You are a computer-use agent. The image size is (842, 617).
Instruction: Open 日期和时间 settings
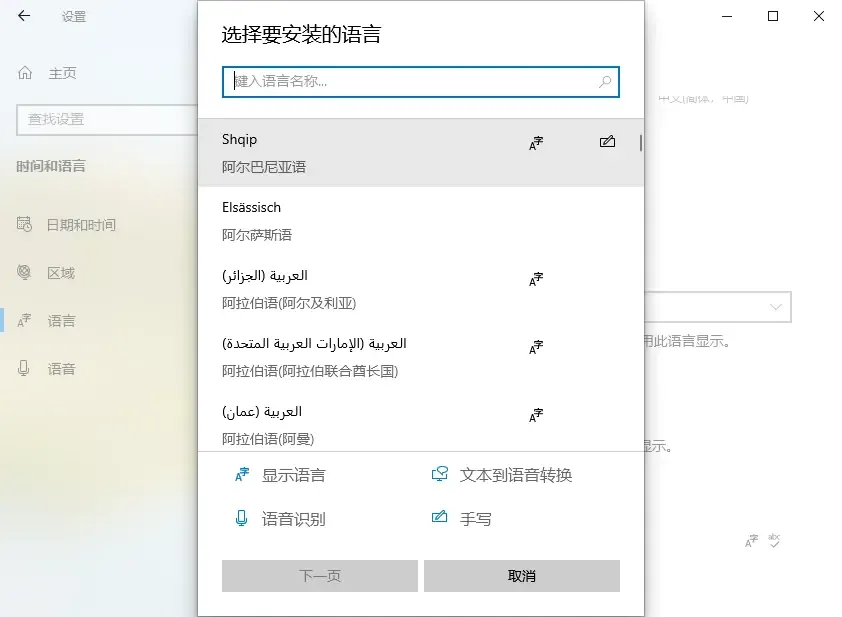coord(81,225)
